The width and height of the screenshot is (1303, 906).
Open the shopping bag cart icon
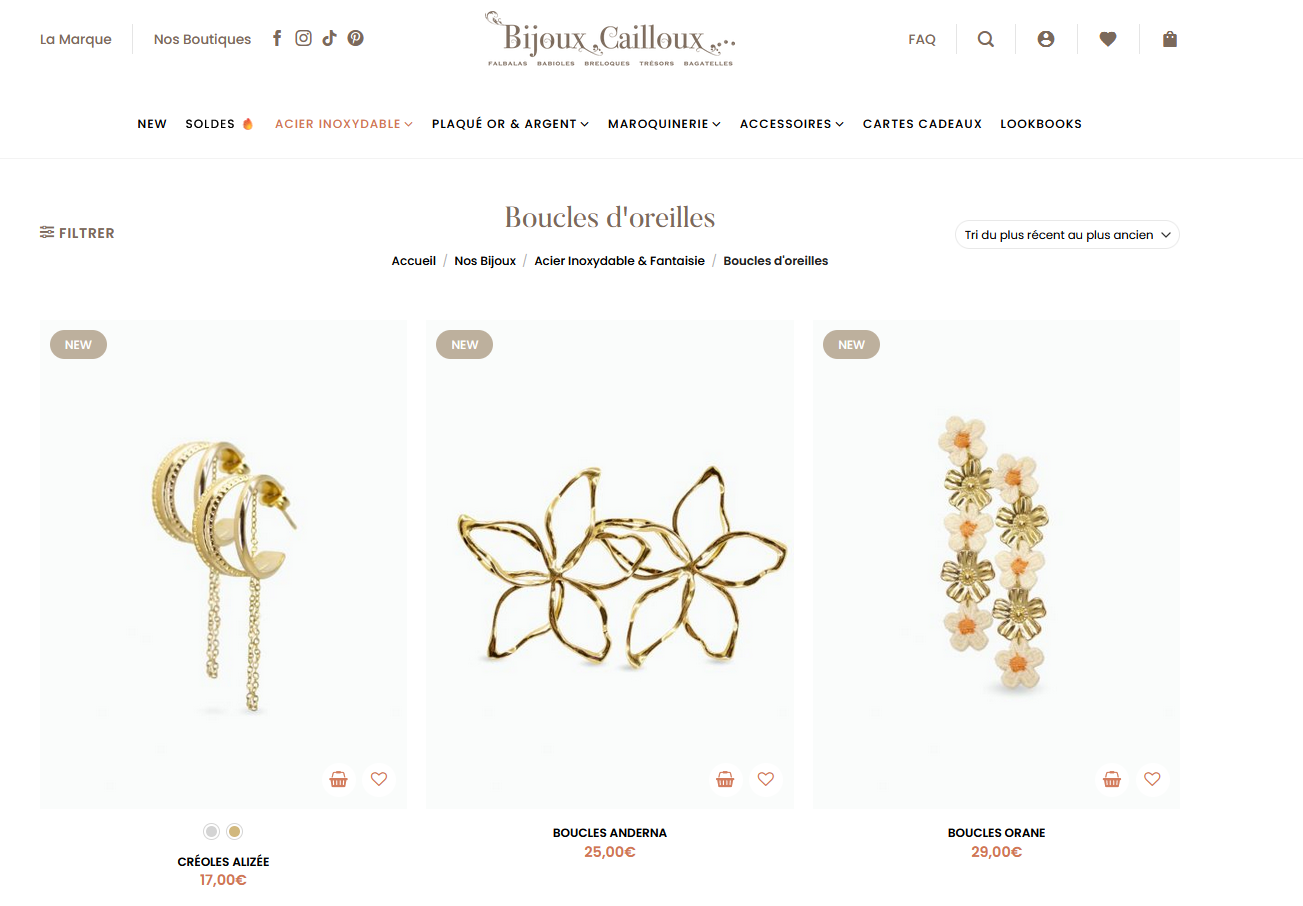pyautogui.click(x=1170, y=39)
